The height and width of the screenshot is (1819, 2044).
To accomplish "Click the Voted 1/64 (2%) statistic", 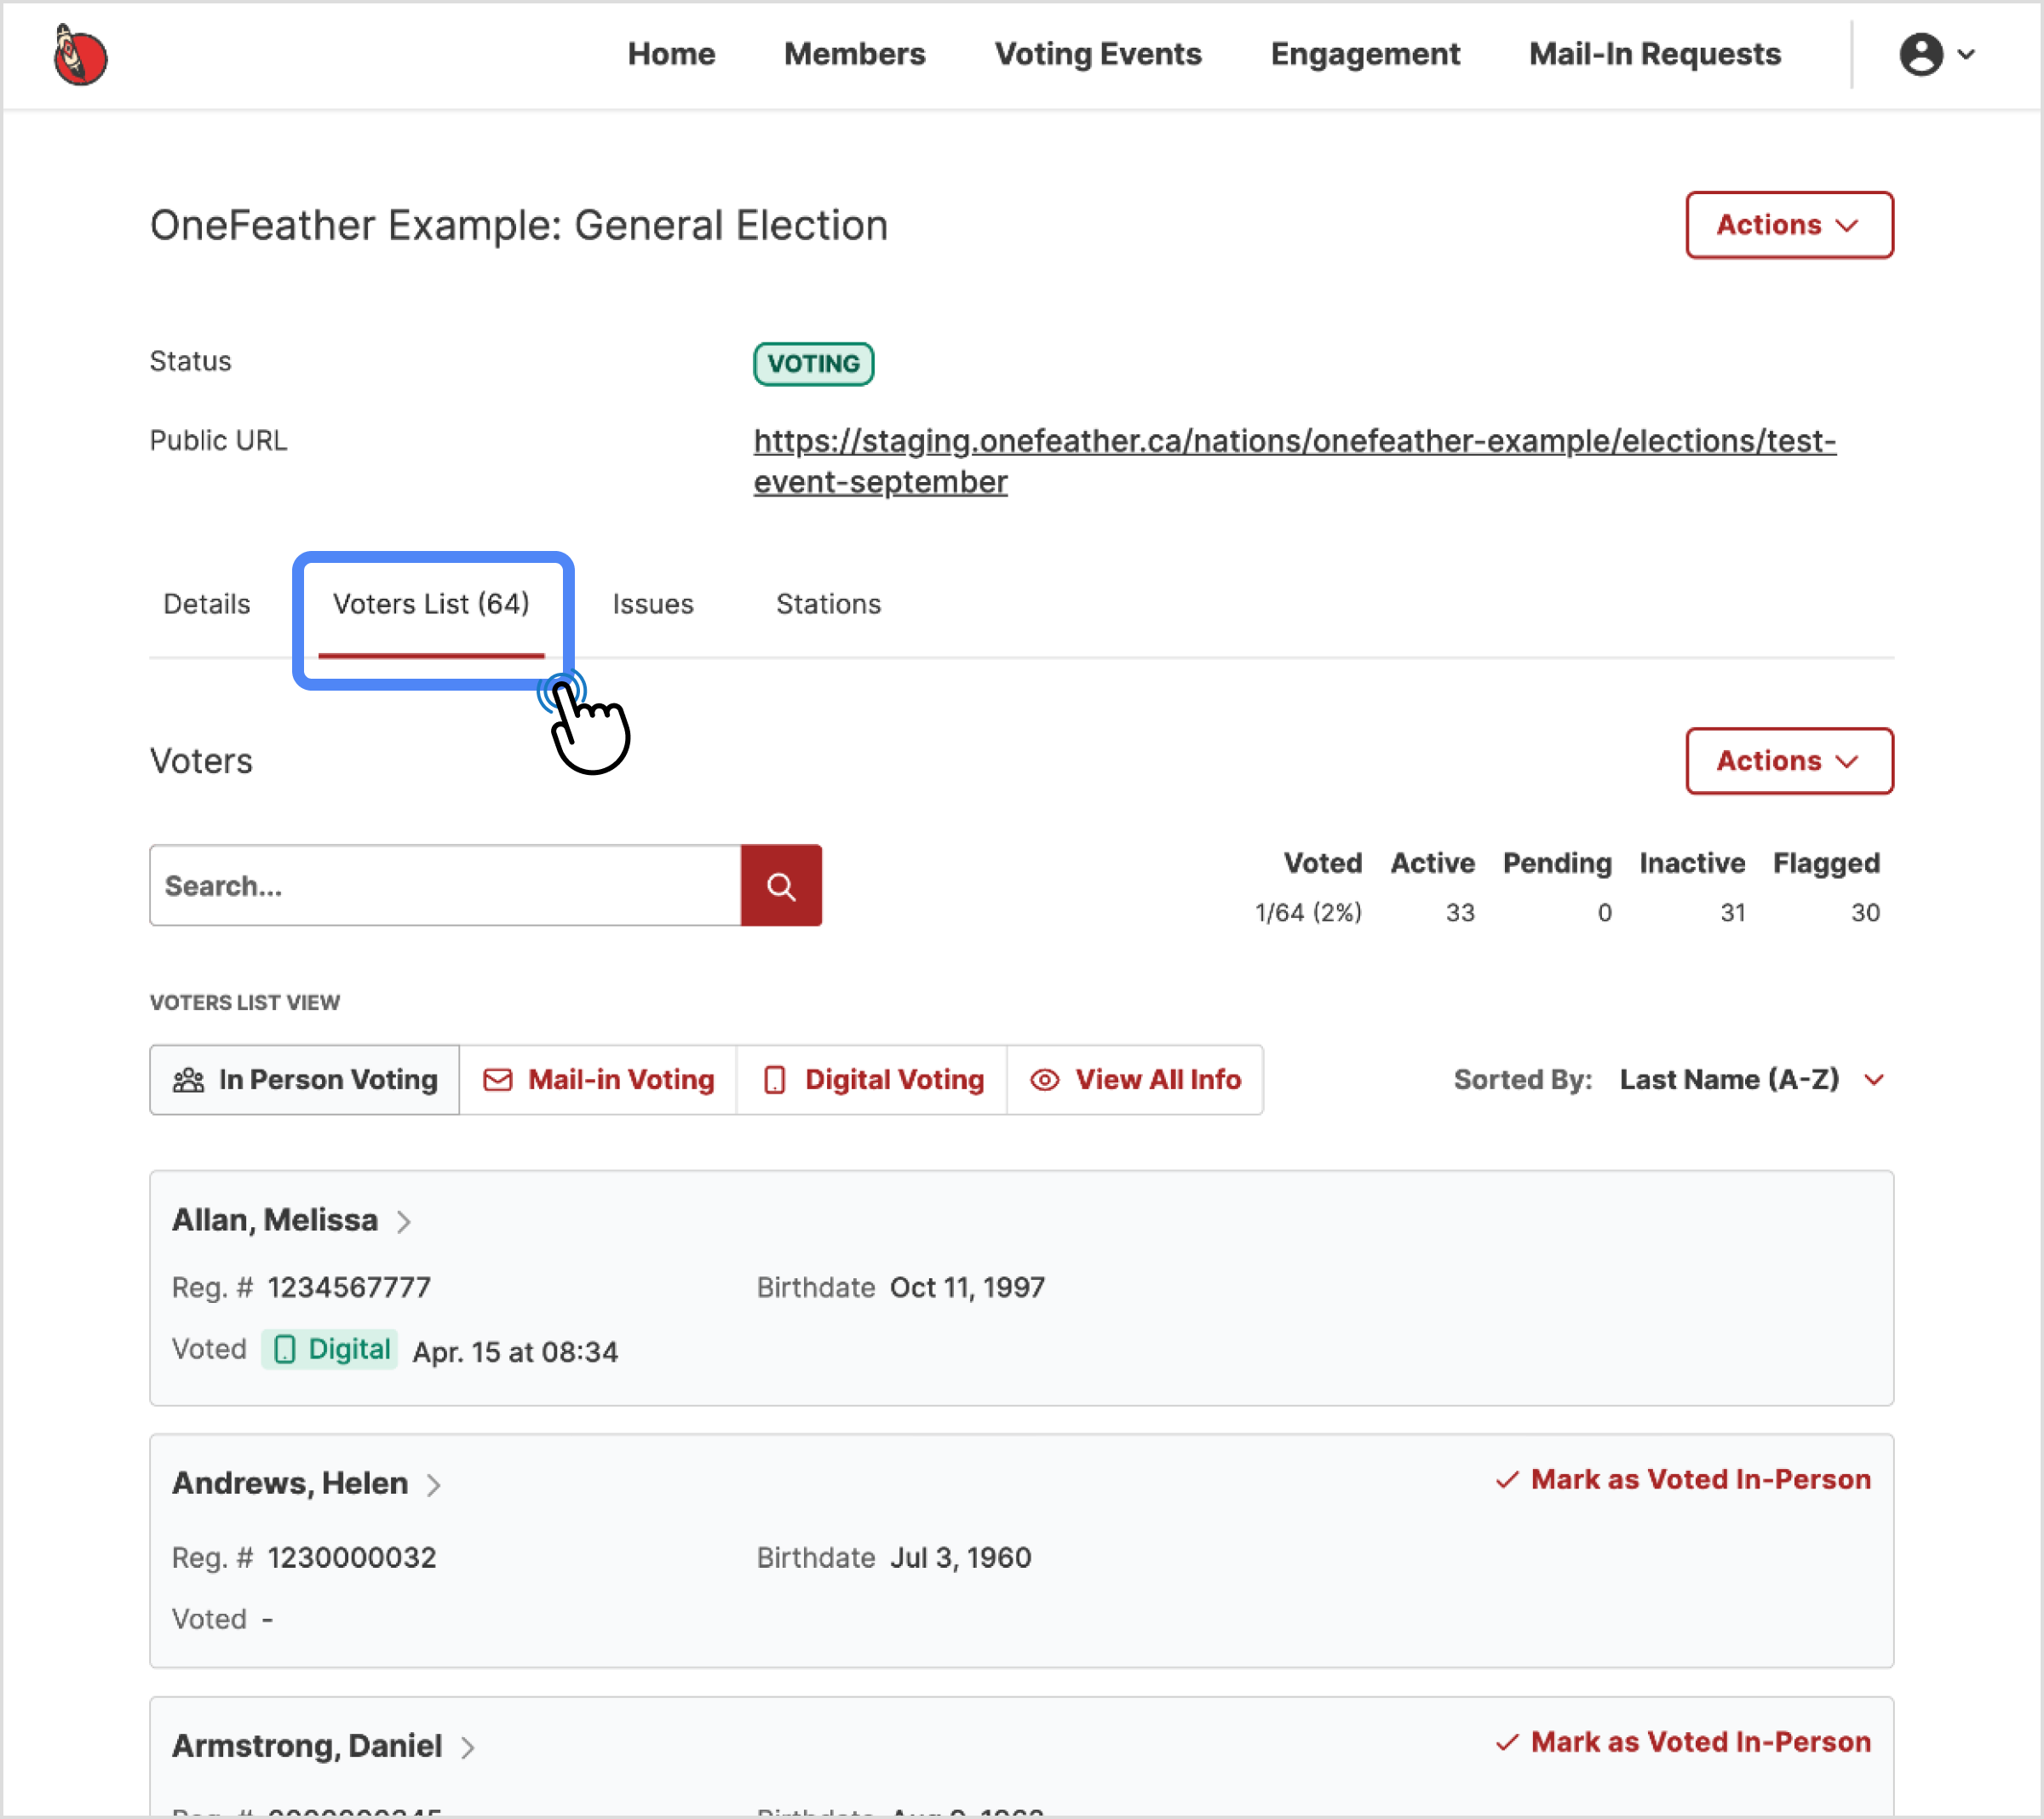I will pos(1308,913).
